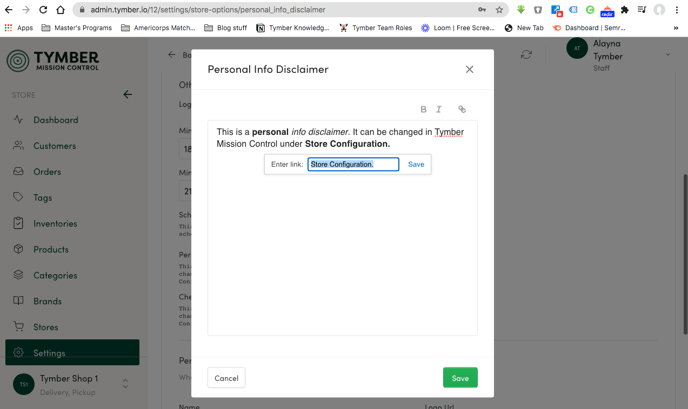The image size is (688, 409).
Task: Collapse the sidebar with the back arrow
Action: [x=127, y=95]
